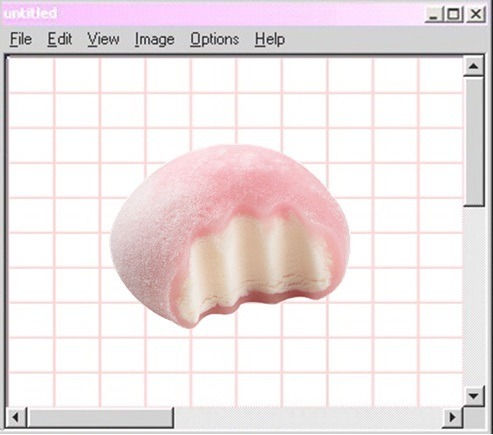The width and height of the screenshot is (493, 435).
Task: Open the Edit menu
Action: click(60, 39)
